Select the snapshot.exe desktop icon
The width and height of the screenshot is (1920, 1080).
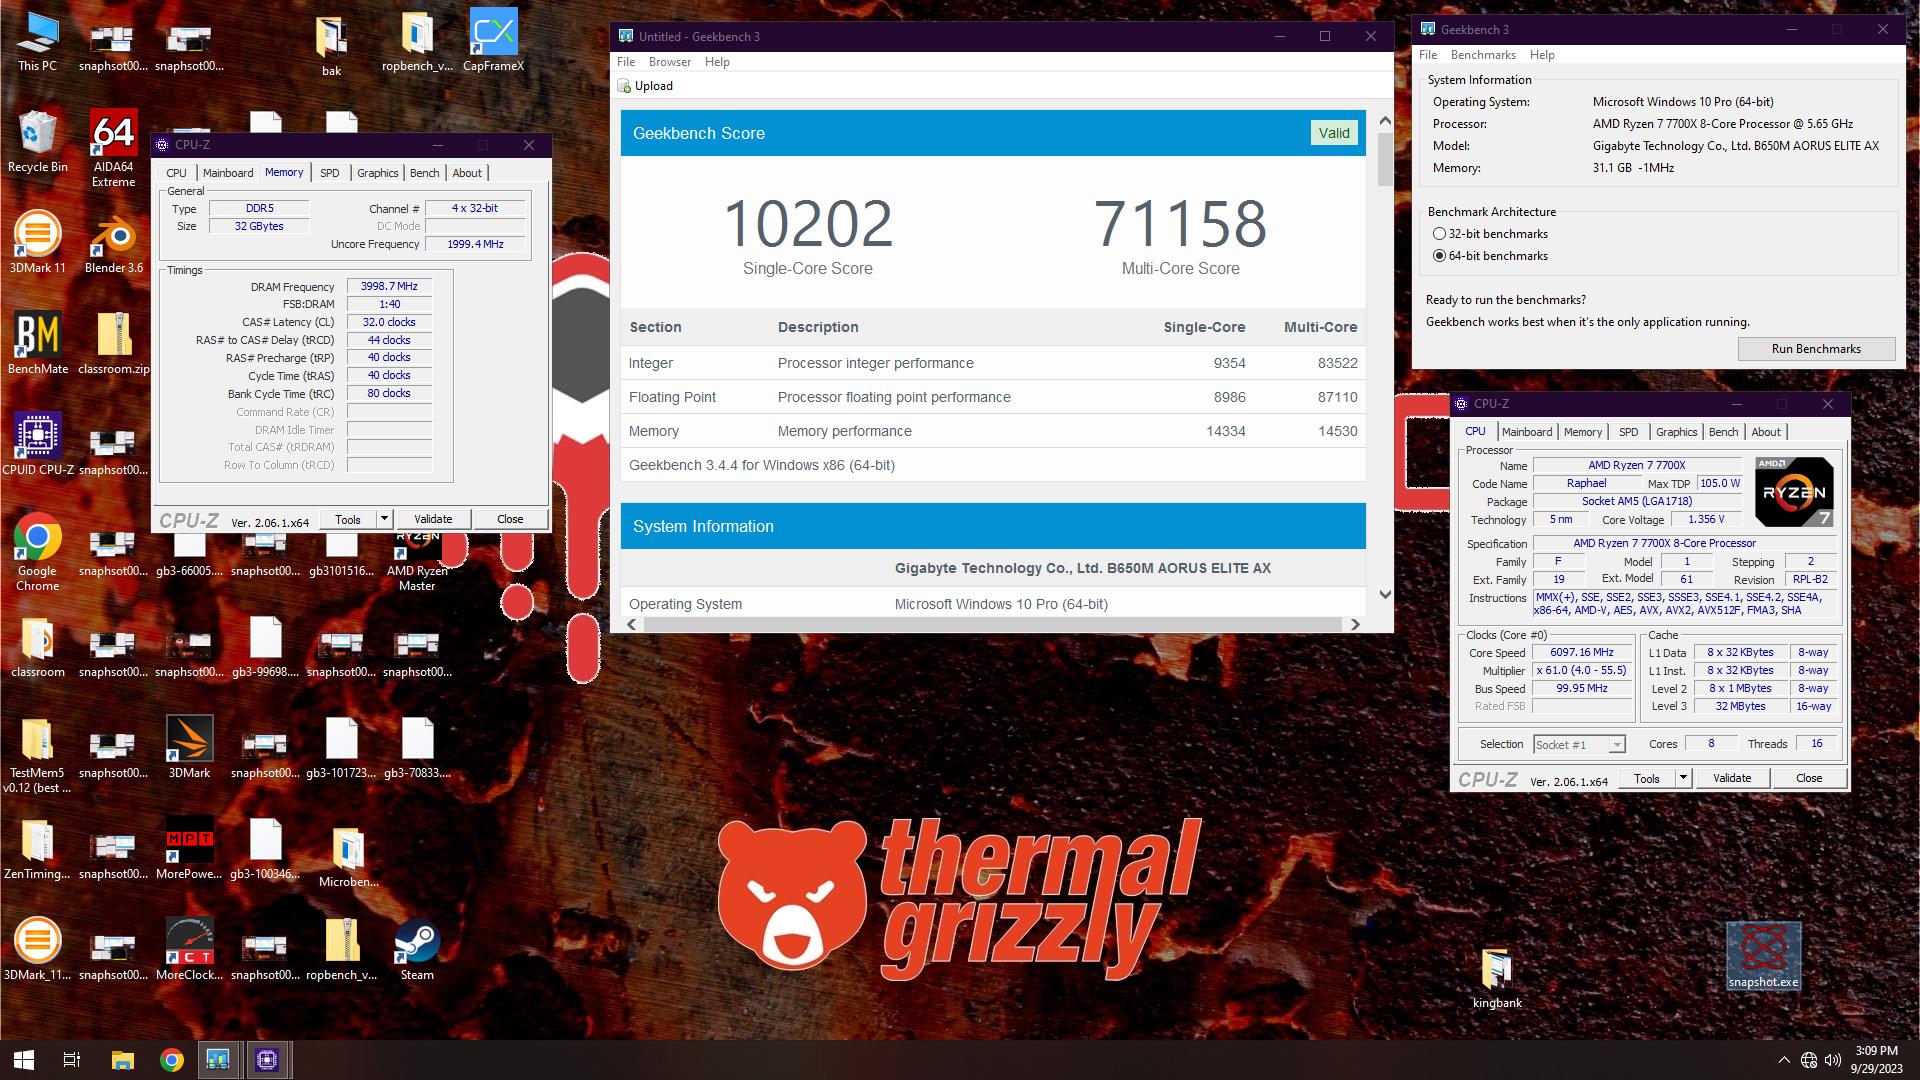point(1764,957)
